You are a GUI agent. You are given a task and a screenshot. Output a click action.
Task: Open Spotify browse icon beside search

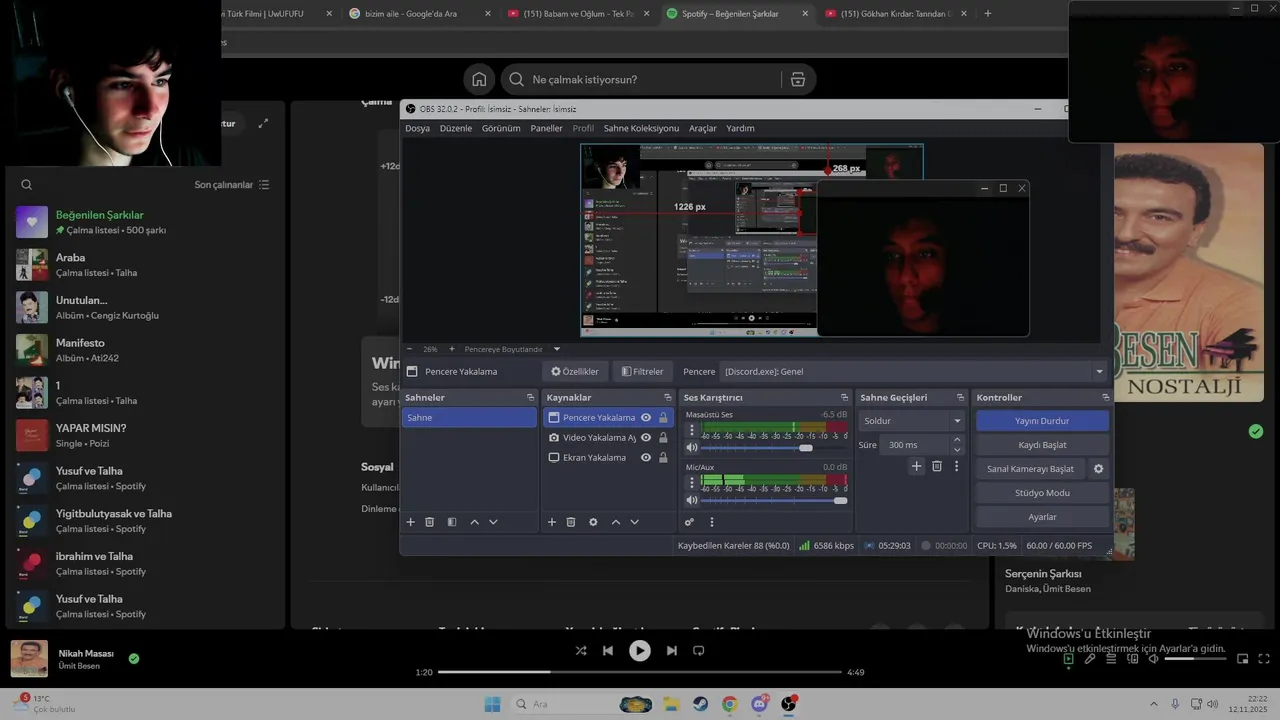[797, 79]
